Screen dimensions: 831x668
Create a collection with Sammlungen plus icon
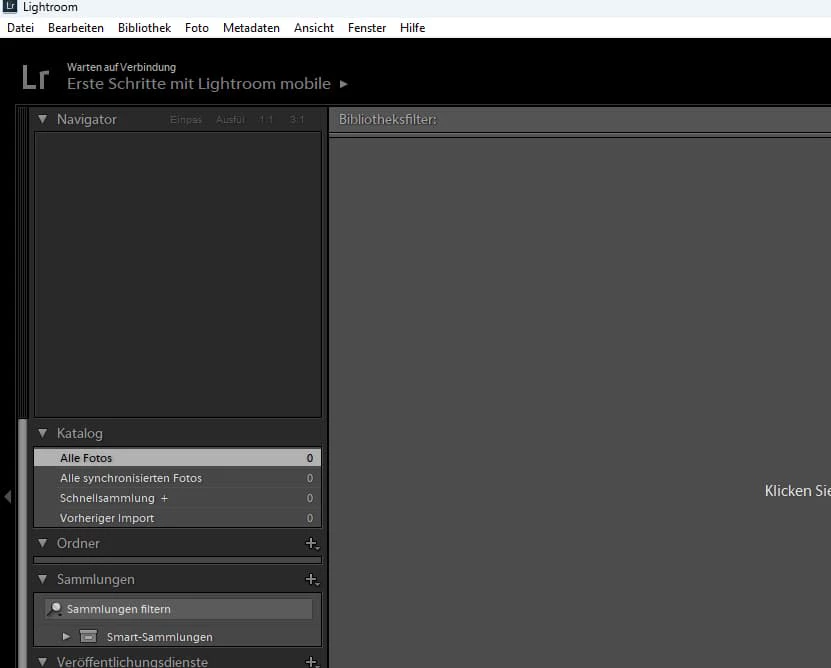pos(312,579)
